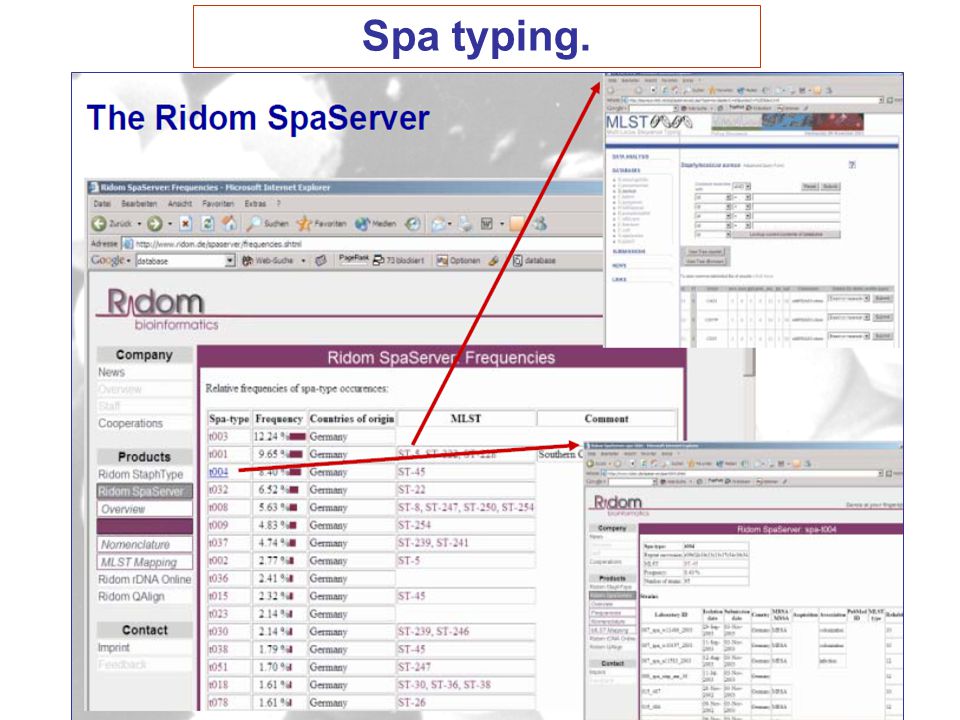Open the Favoriten star panel

click(x=322, y=224)
